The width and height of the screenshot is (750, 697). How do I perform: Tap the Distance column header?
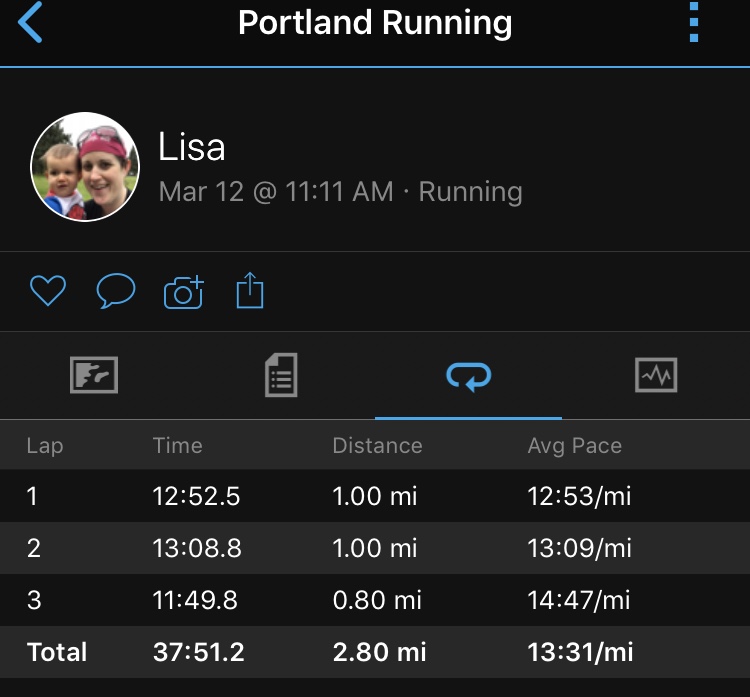click(377, 445)
